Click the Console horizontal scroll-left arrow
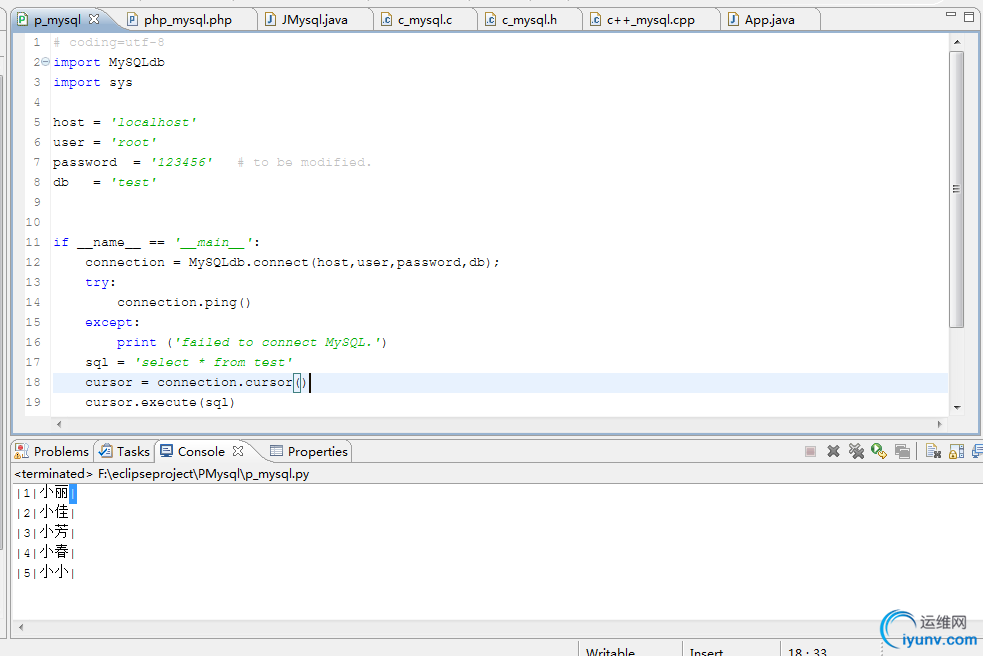The height and width of the screenshot is (656, 983). pos(21,627)
